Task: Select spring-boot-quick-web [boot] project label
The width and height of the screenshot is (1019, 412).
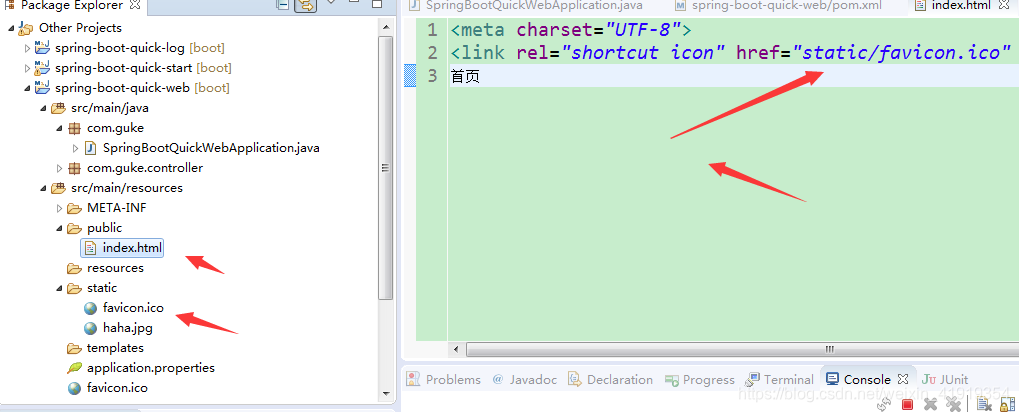Action: click(142, 88)
